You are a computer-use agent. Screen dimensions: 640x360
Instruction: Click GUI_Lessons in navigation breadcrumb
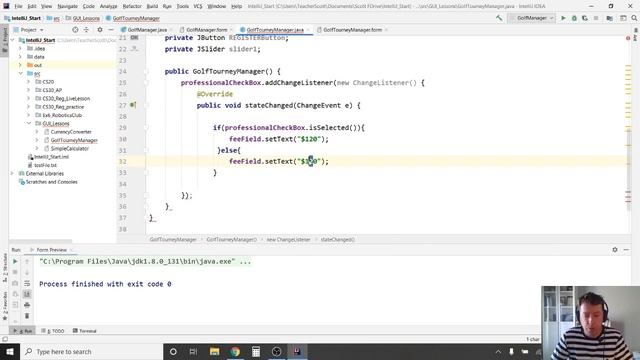pos(86,18)
